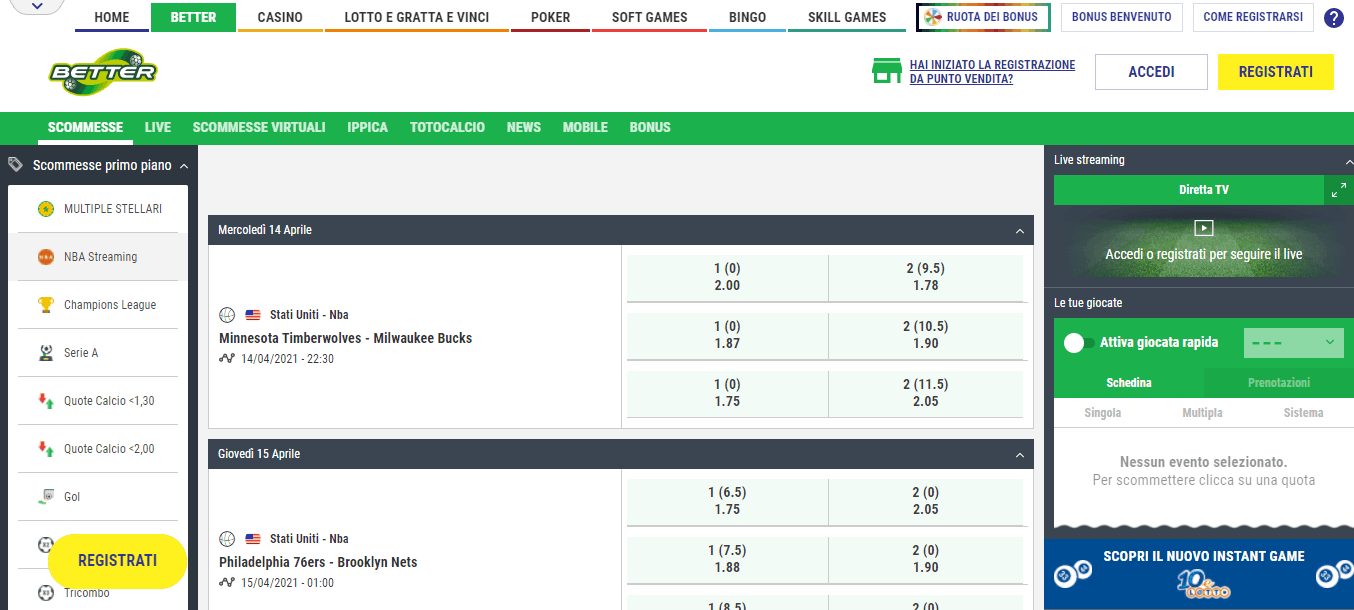Click the COME REGISTRARSI button
This screenshot has height=610, width=1354.
click(1253, 17)
